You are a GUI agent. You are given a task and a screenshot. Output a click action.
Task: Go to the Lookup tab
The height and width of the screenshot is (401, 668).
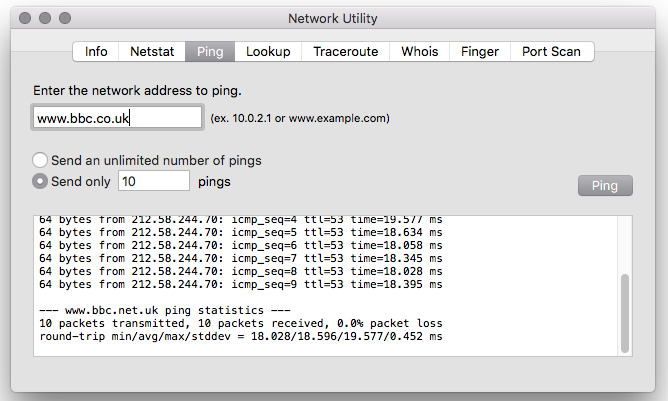click(x=268, y=51)
